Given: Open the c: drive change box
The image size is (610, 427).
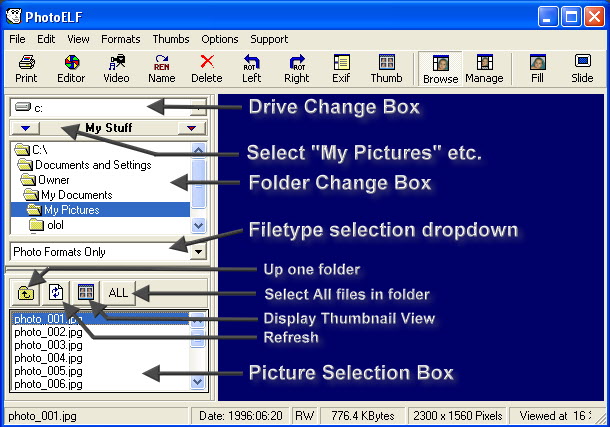Looking at the screenshot, I should [108, 107].
